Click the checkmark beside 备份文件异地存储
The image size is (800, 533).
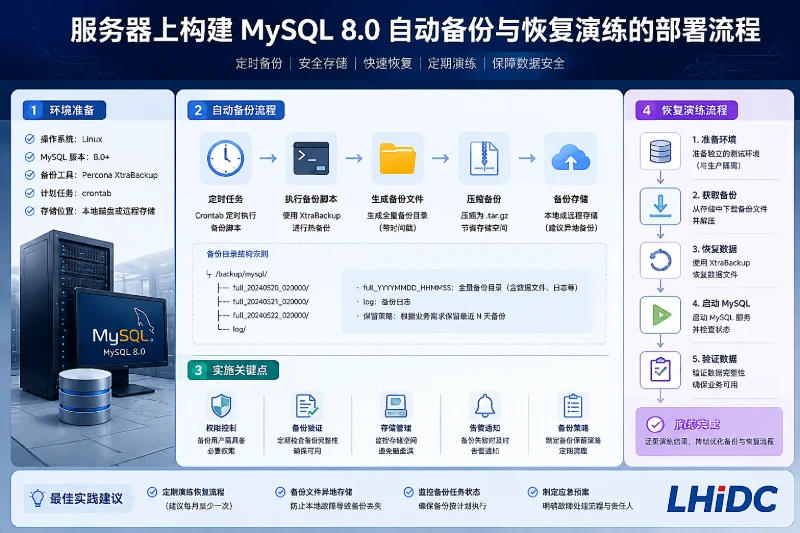pyautogui.click(x=280, y=492)
